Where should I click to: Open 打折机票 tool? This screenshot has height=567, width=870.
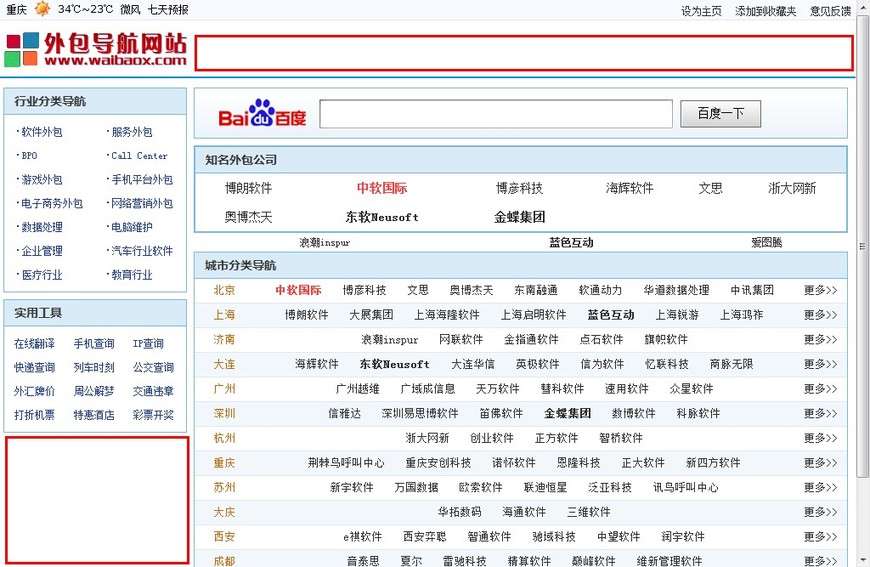(34, 416)
